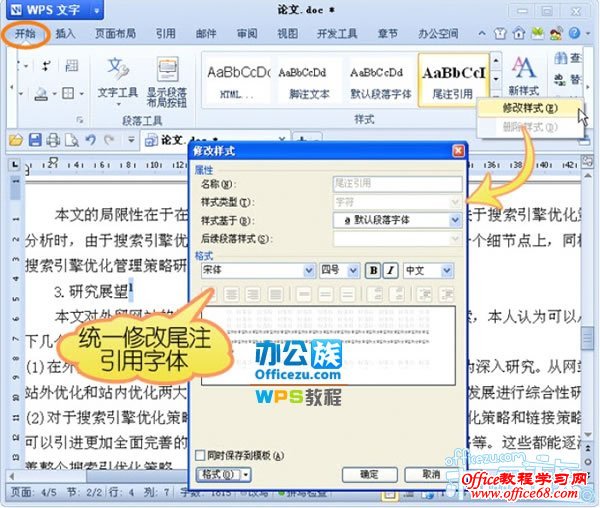Click the vertical scrollbar thumb

tap(587, 338)
